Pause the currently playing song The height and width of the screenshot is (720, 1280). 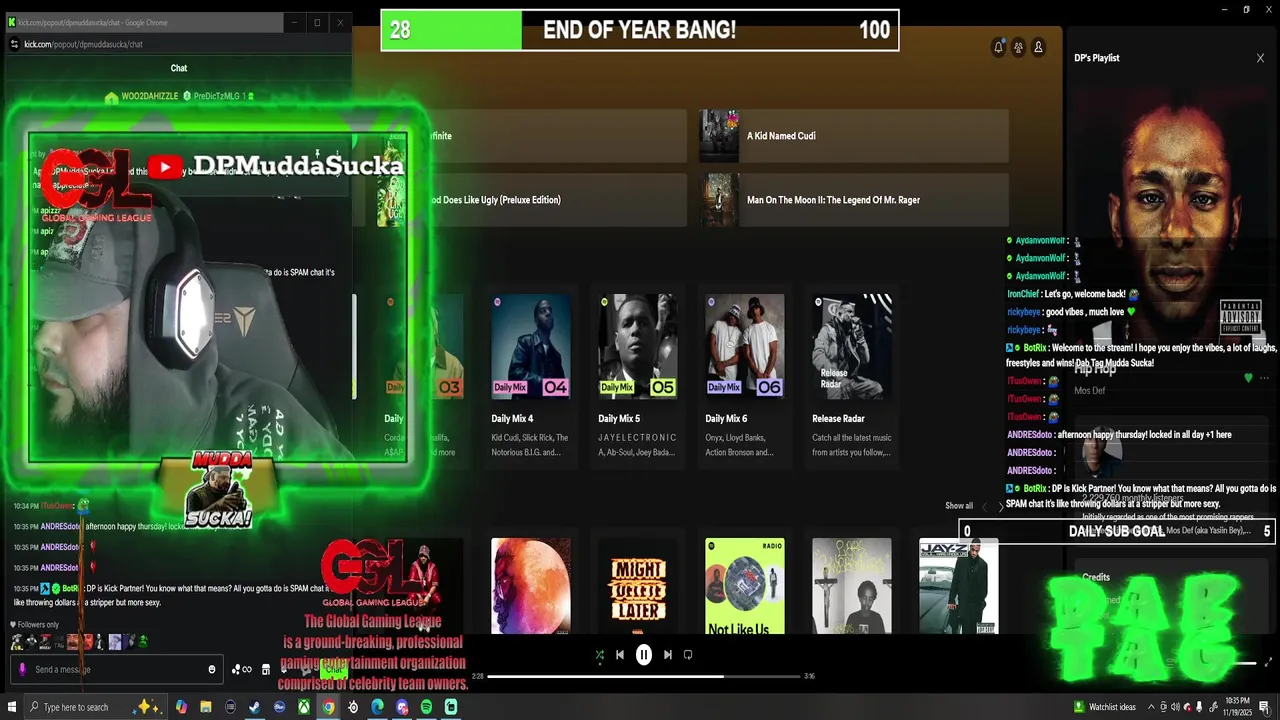644,655
